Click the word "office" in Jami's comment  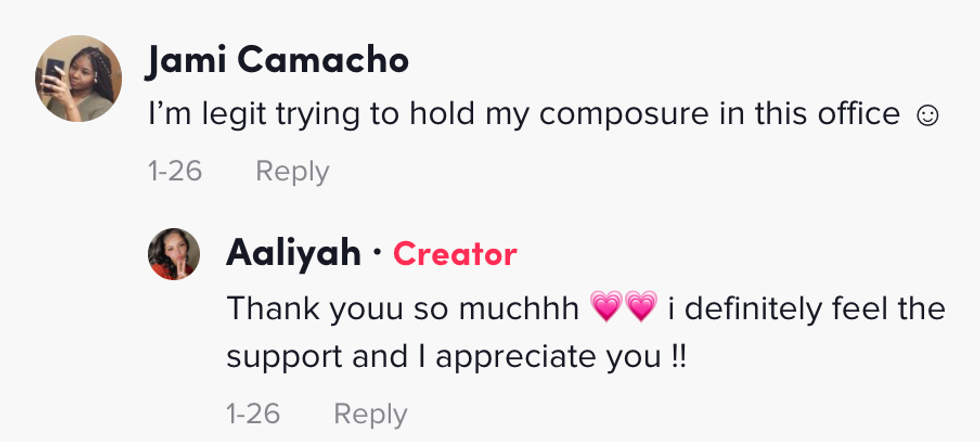[x=853, y=115]
